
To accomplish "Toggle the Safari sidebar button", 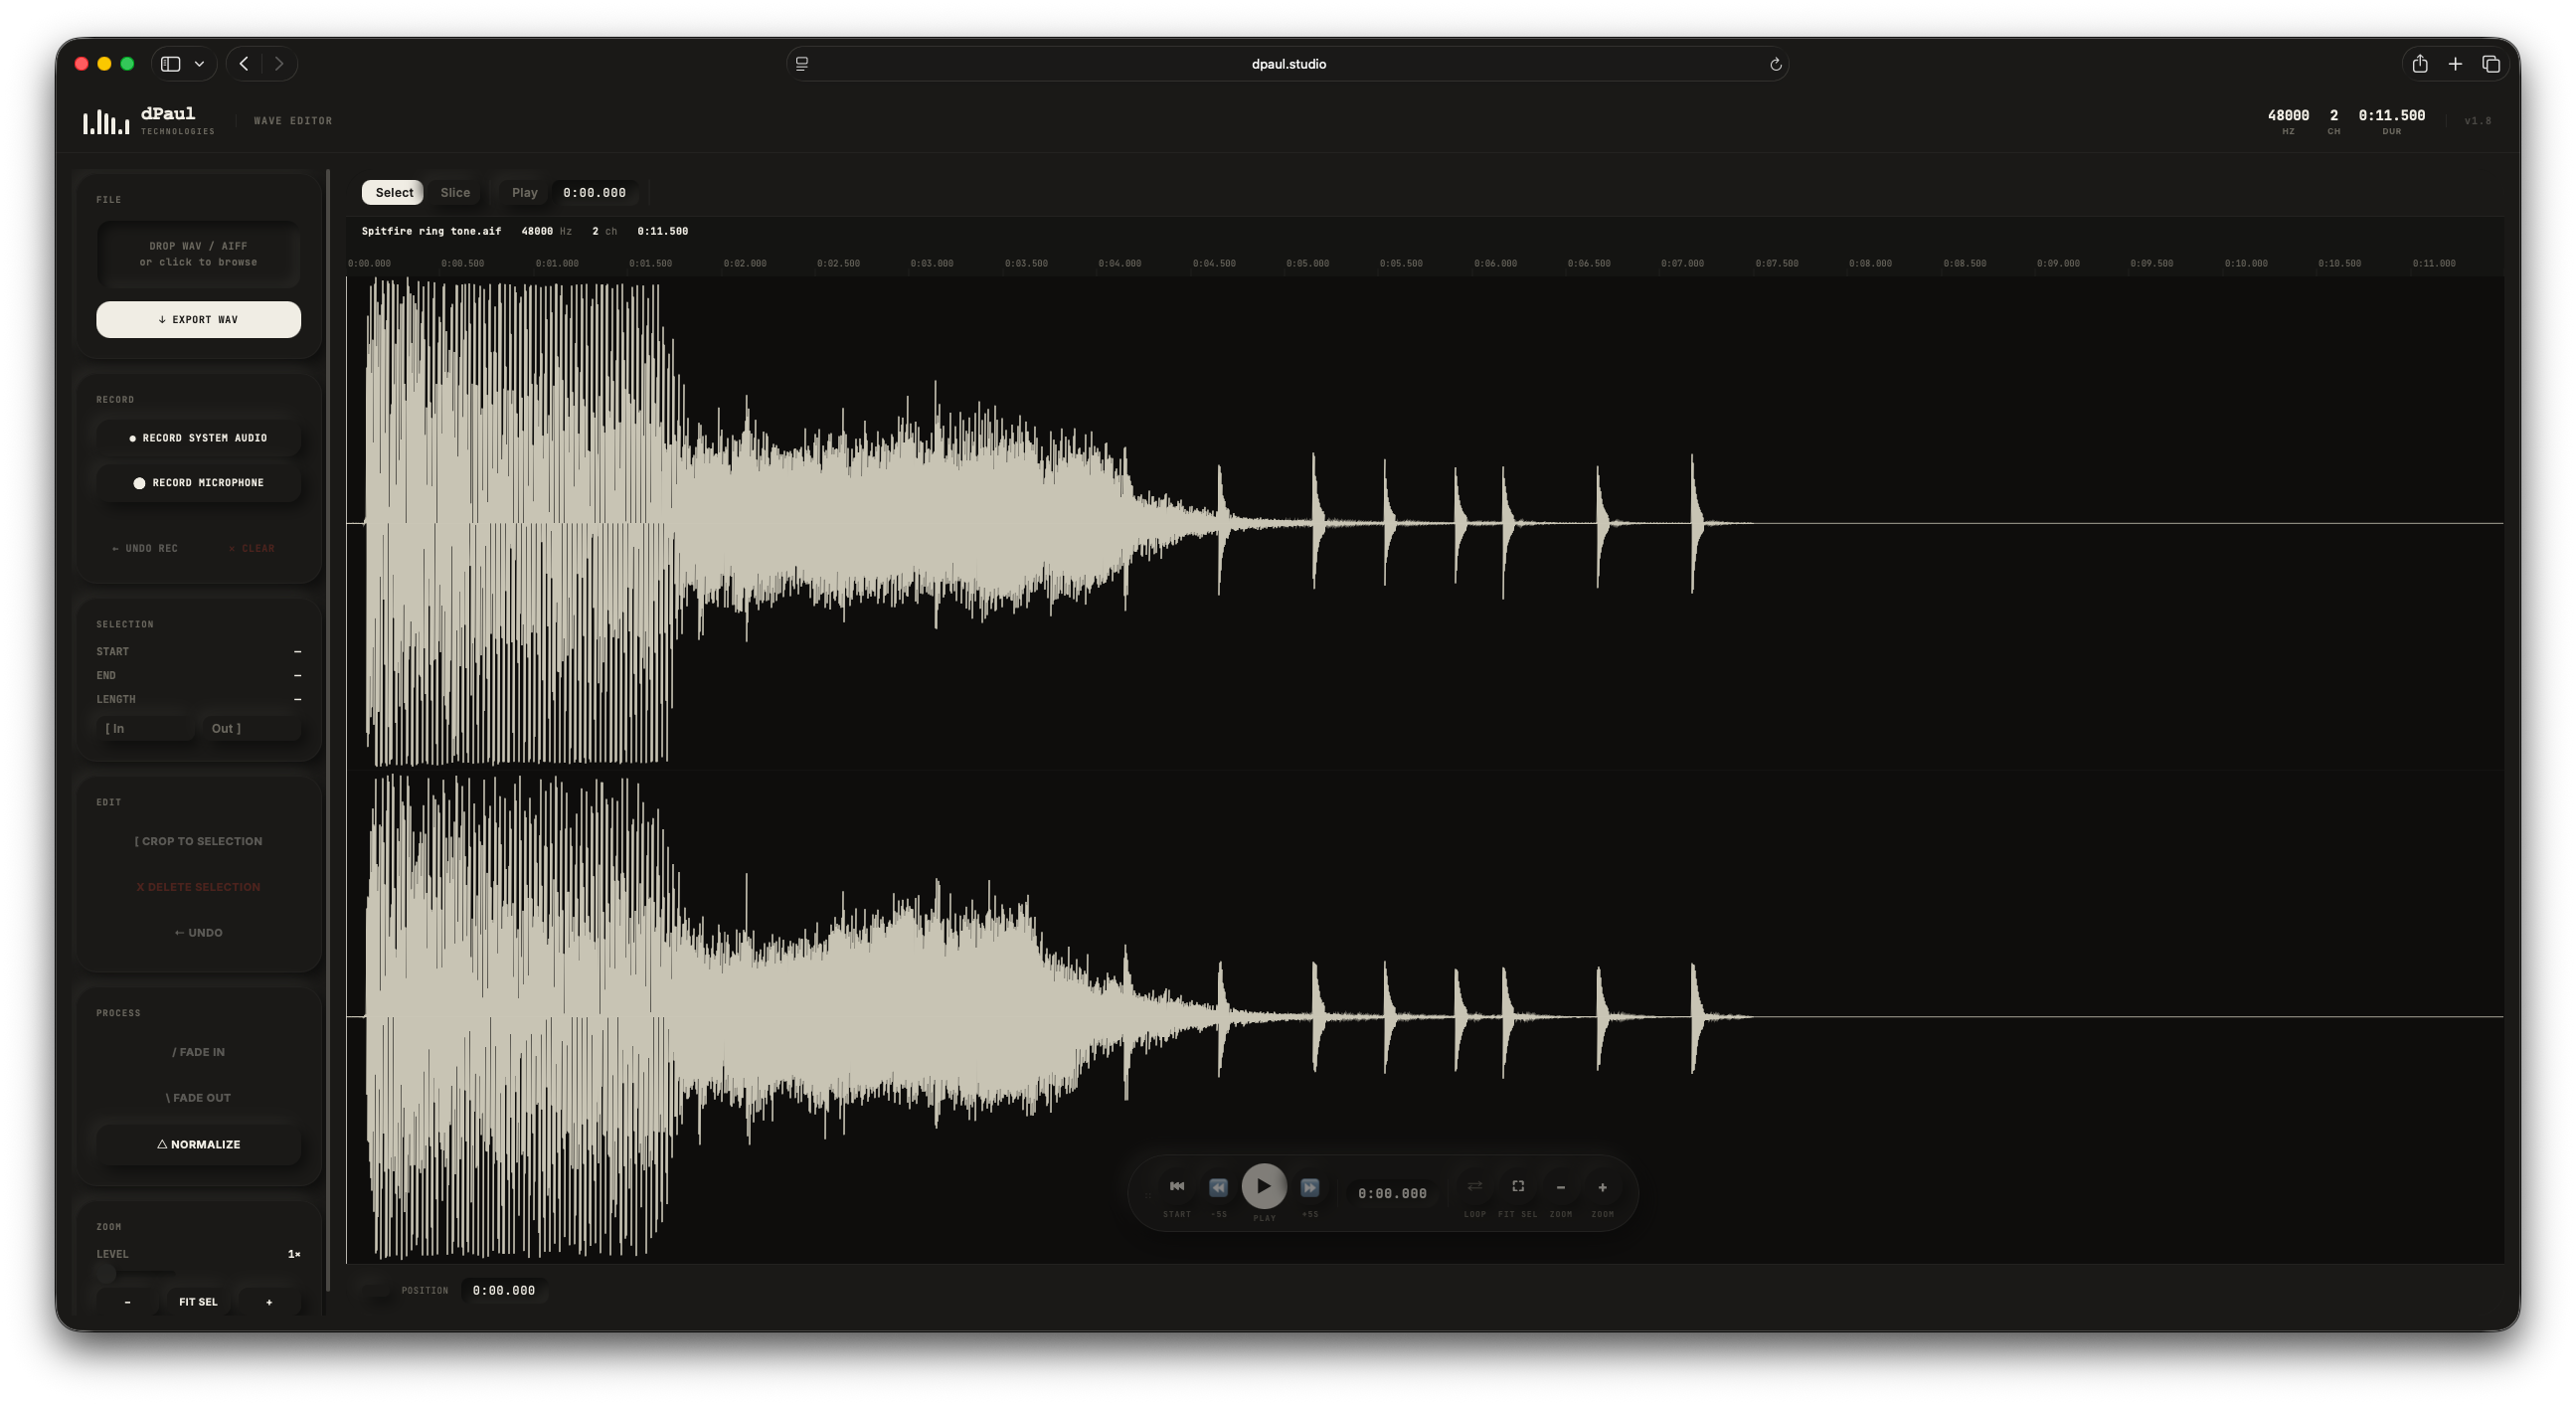I will 171,64.
